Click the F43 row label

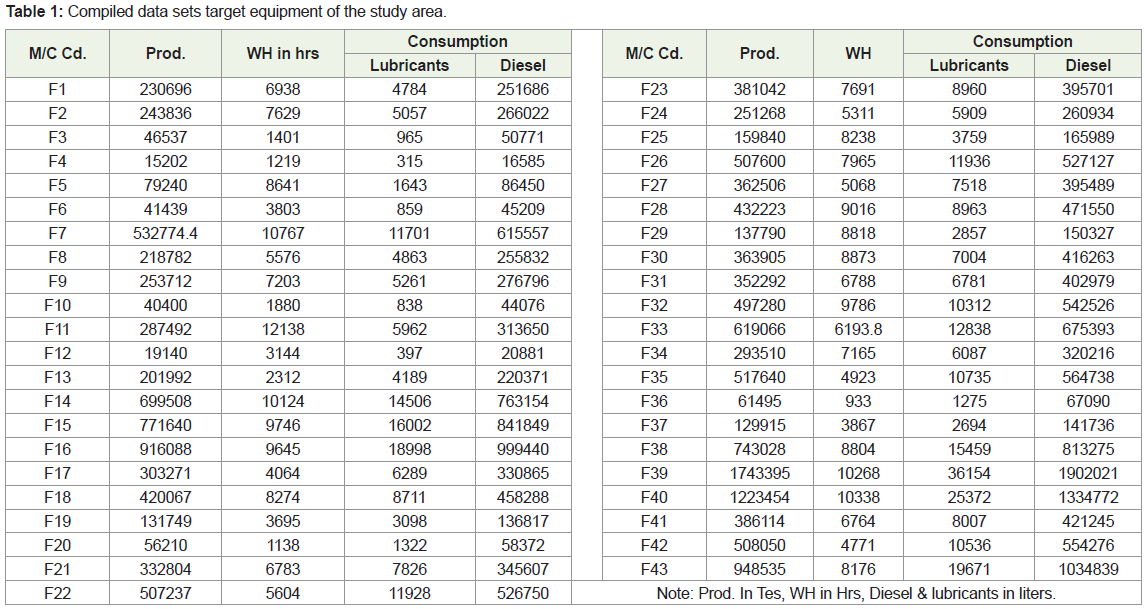click(654, 569)
